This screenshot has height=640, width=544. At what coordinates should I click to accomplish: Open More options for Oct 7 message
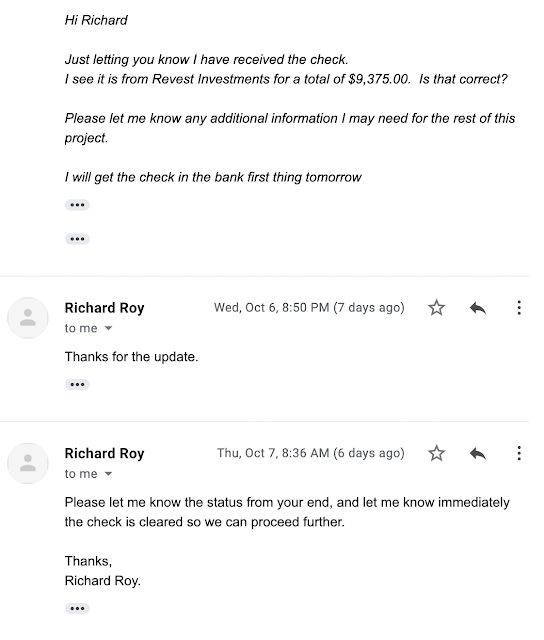[519, 453]
